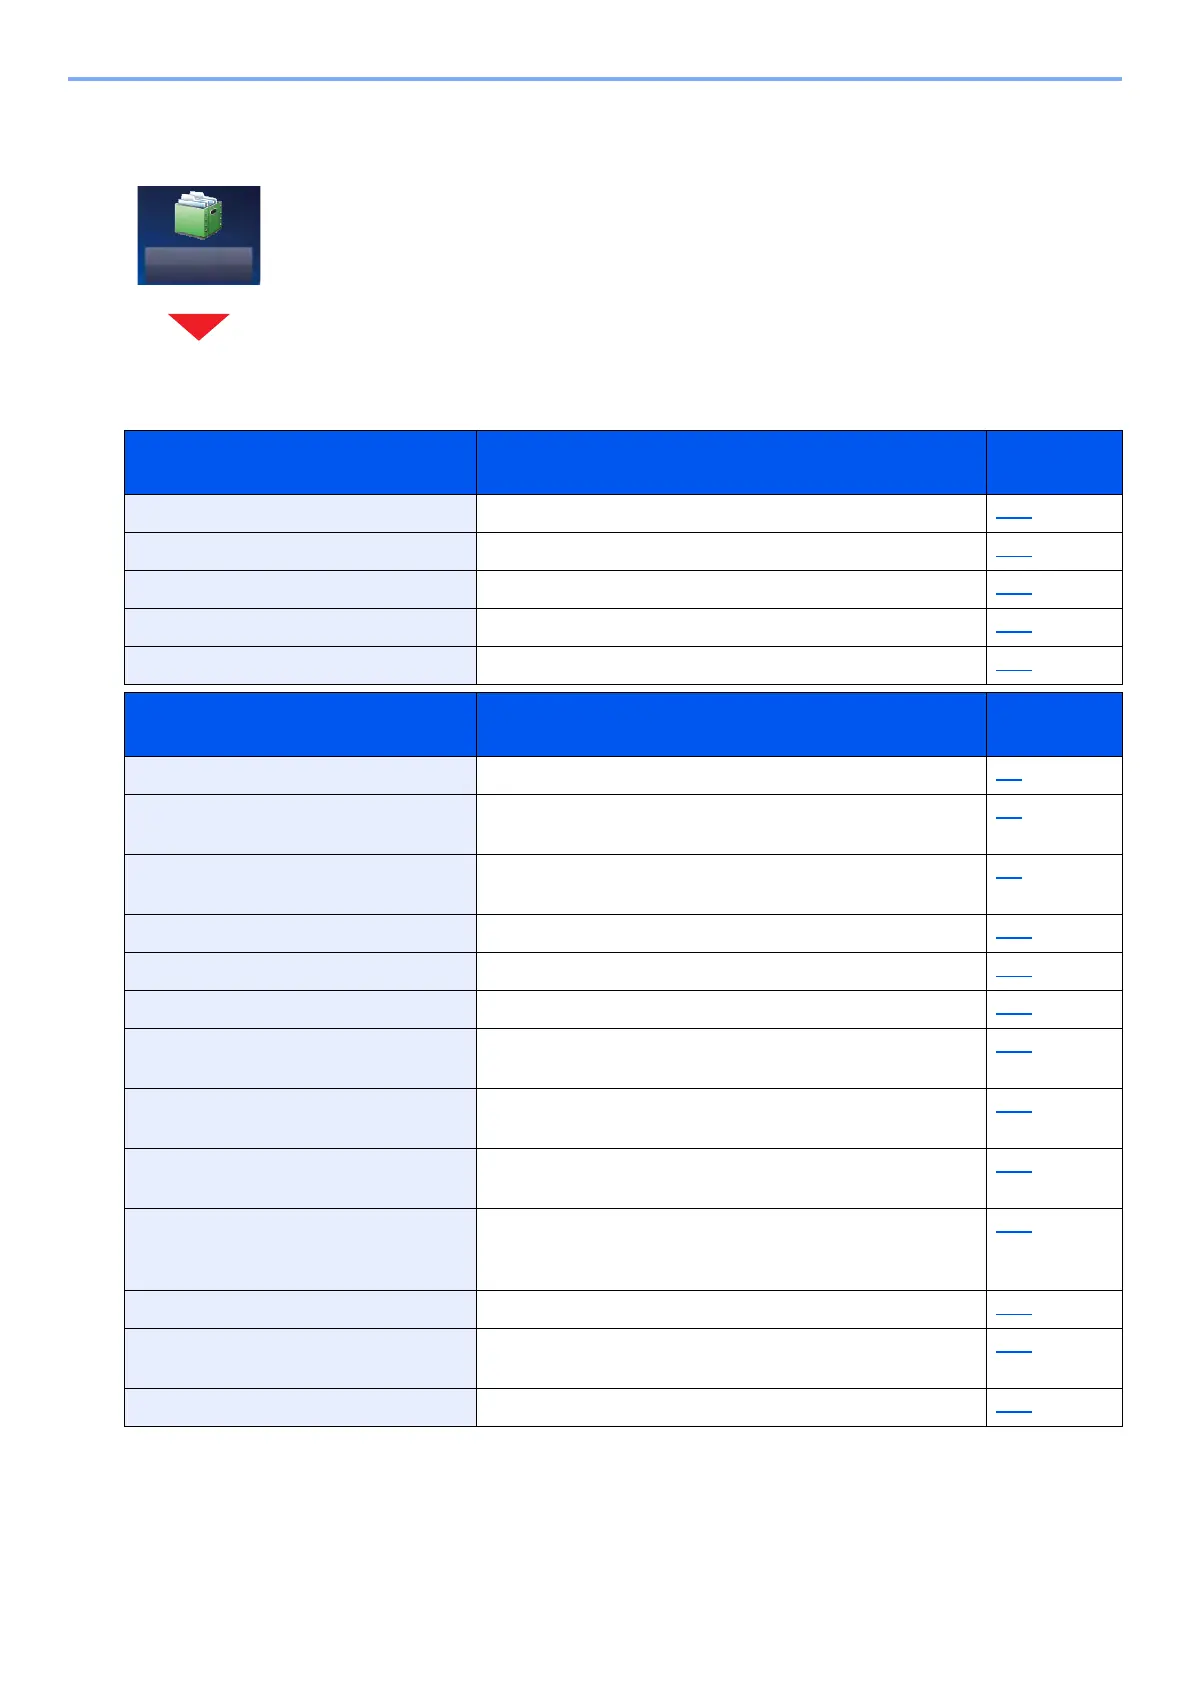
Task: Open page link in first table's fourth row
Action: tap(1014, 628)
